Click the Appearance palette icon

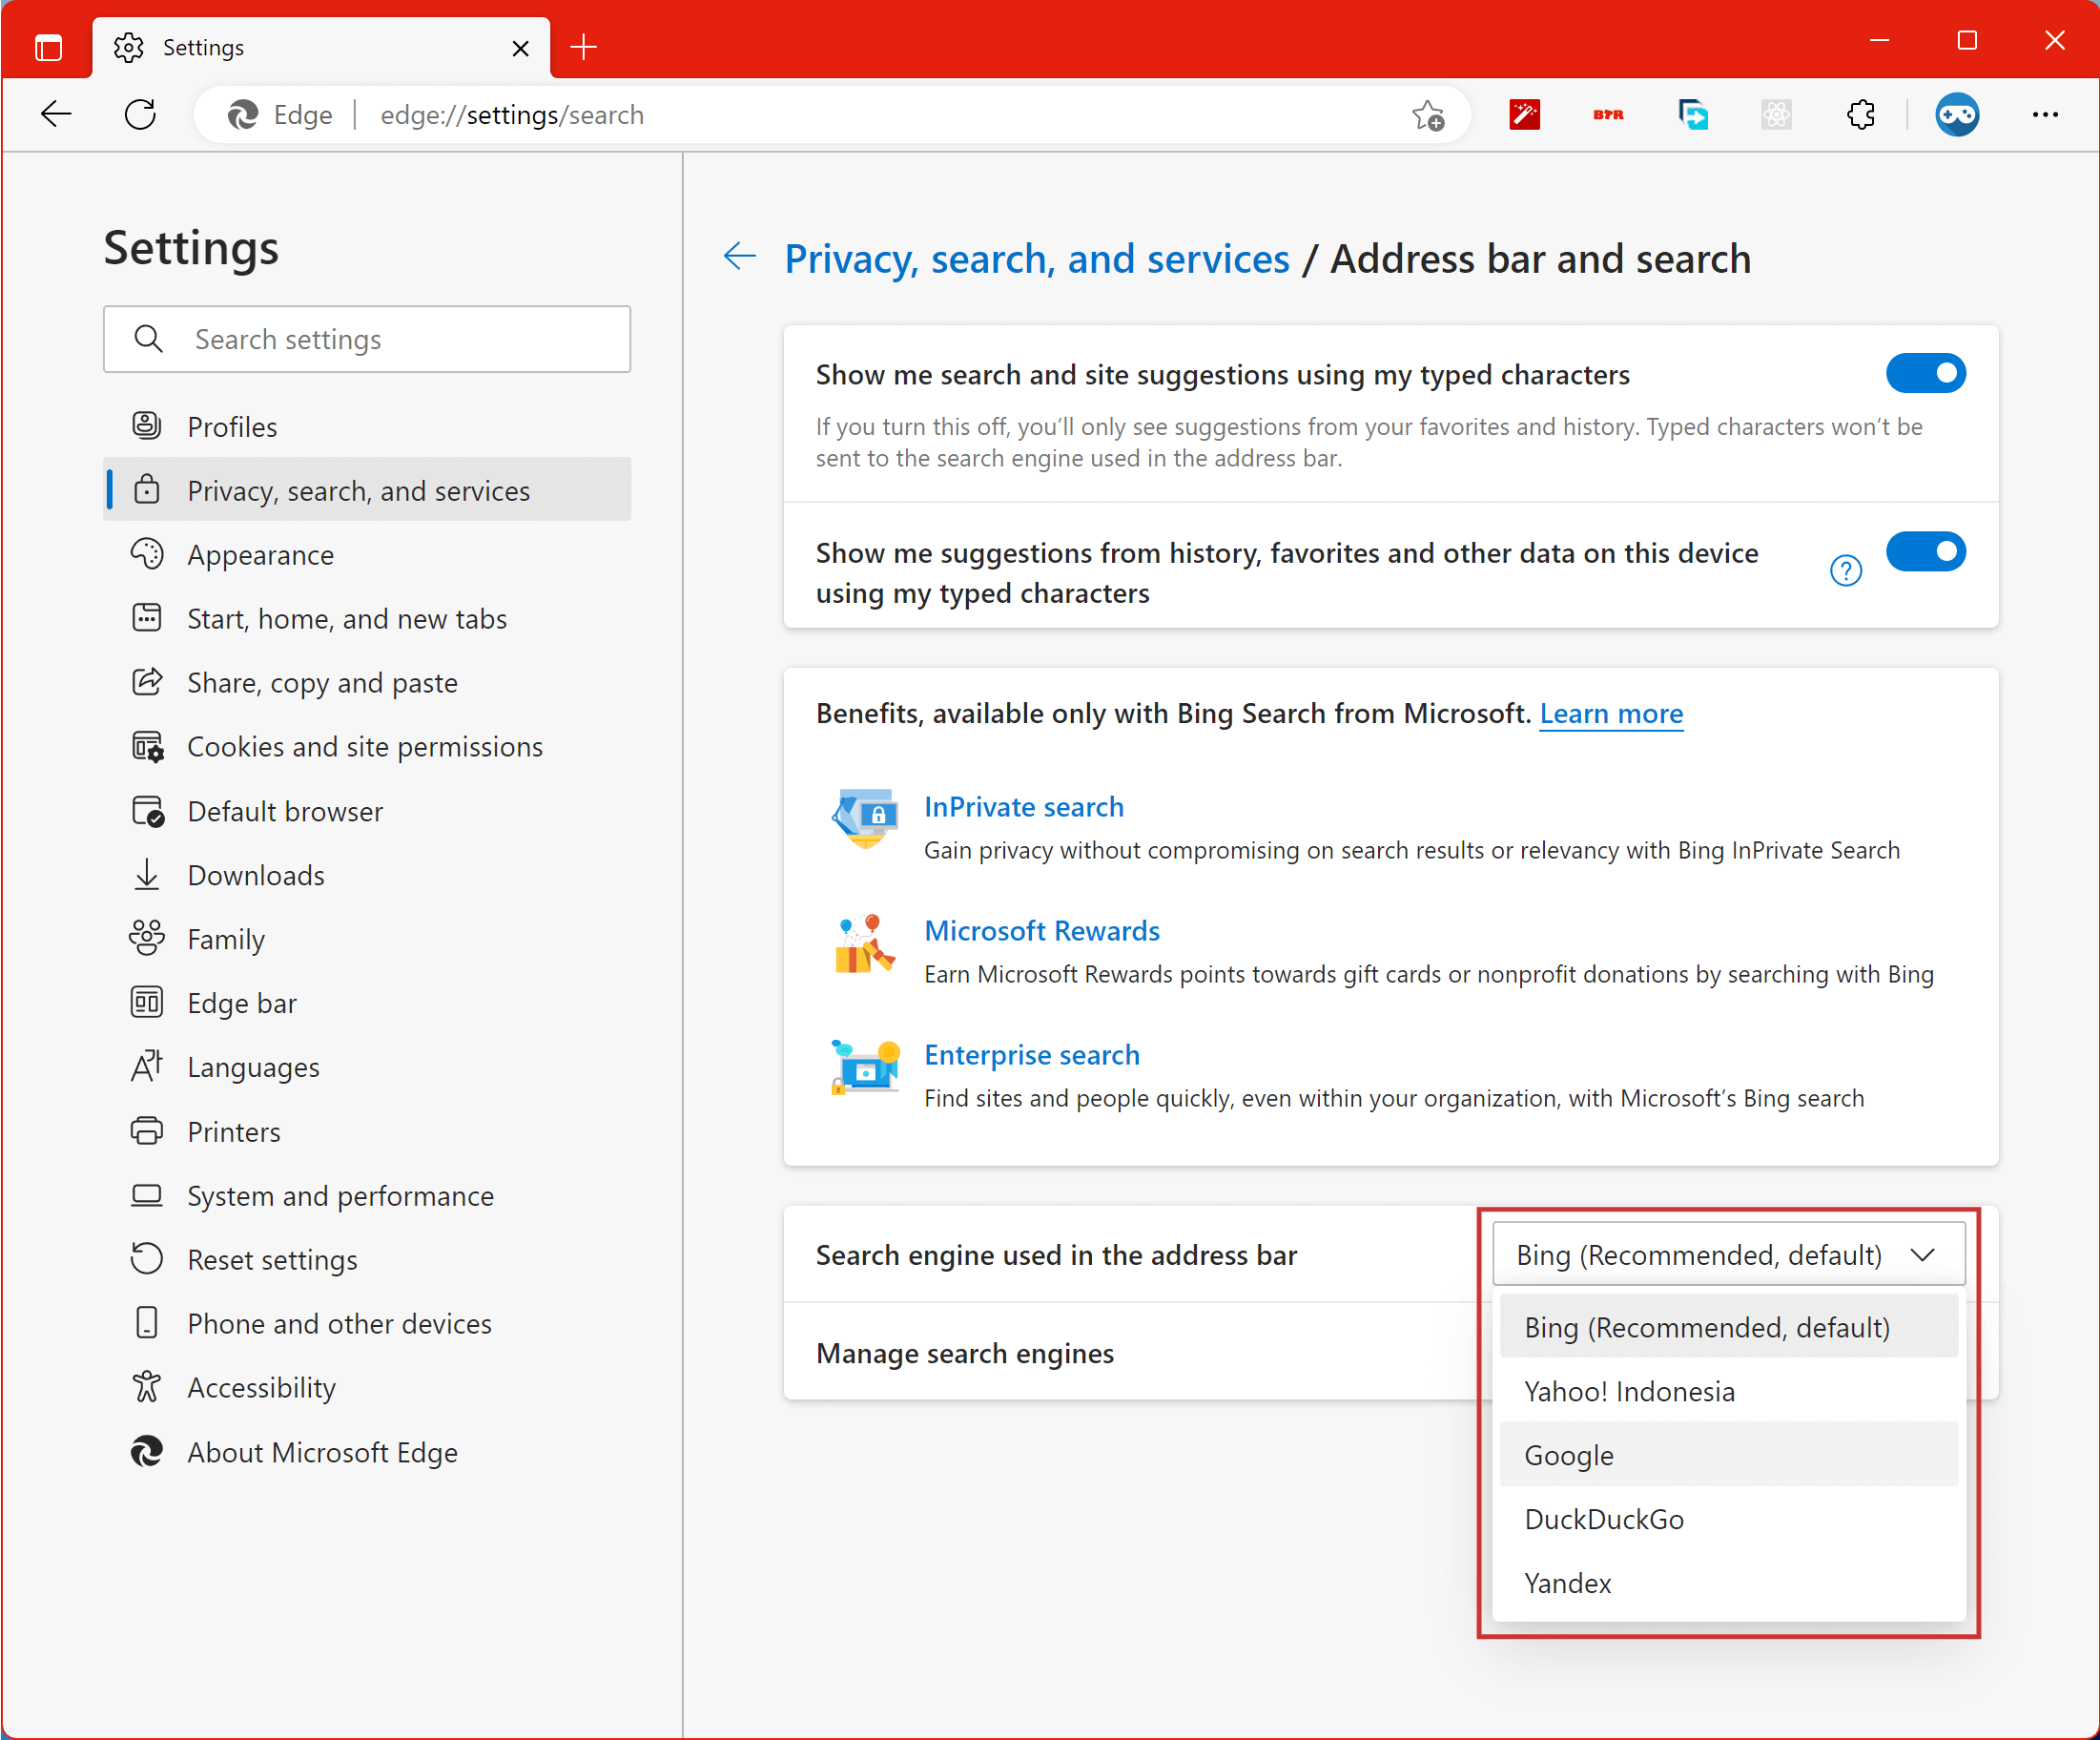147,554
